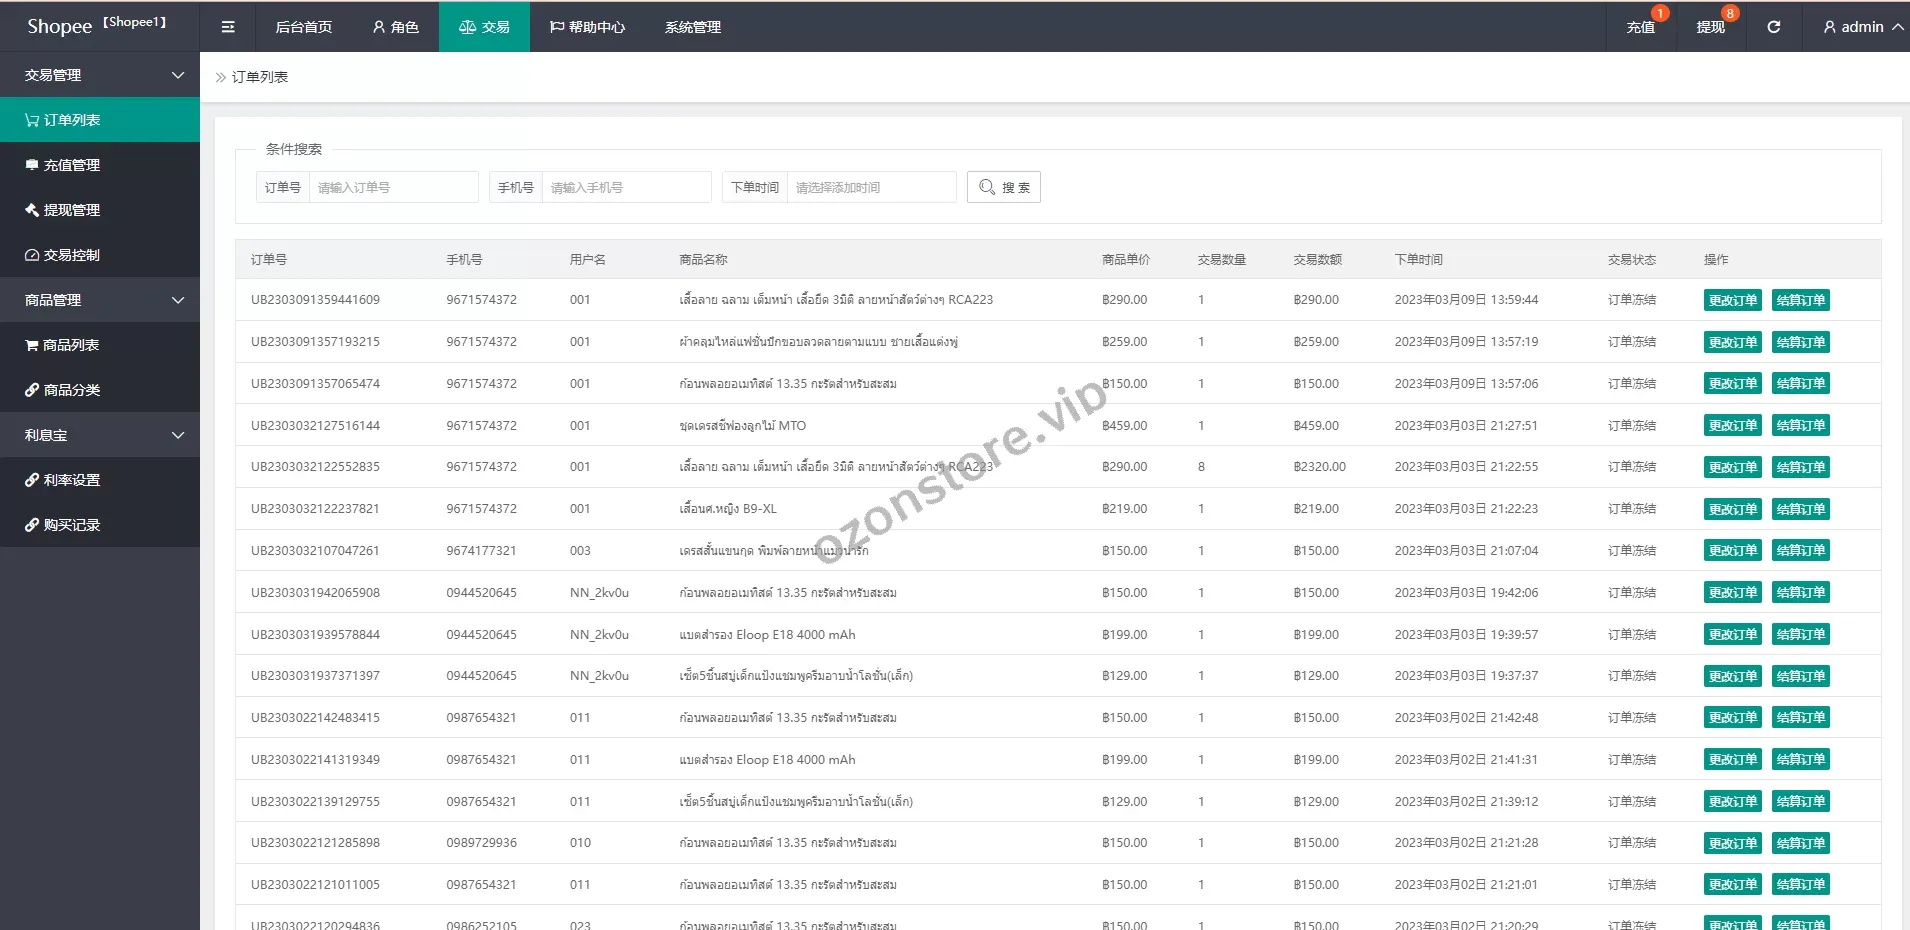Click the hamburger sidebar collapse icon

pyautogui.click(x=228, y=27)
